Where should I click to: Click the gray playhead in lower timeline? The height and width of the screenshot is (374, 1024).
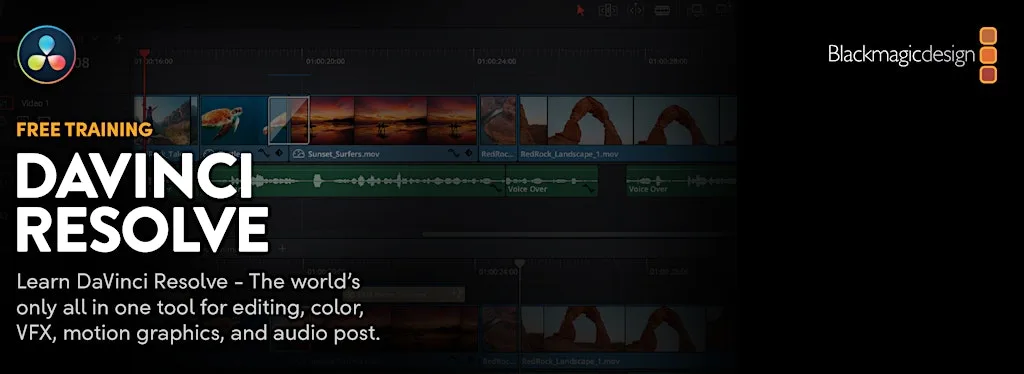click(x=519, y=263)
